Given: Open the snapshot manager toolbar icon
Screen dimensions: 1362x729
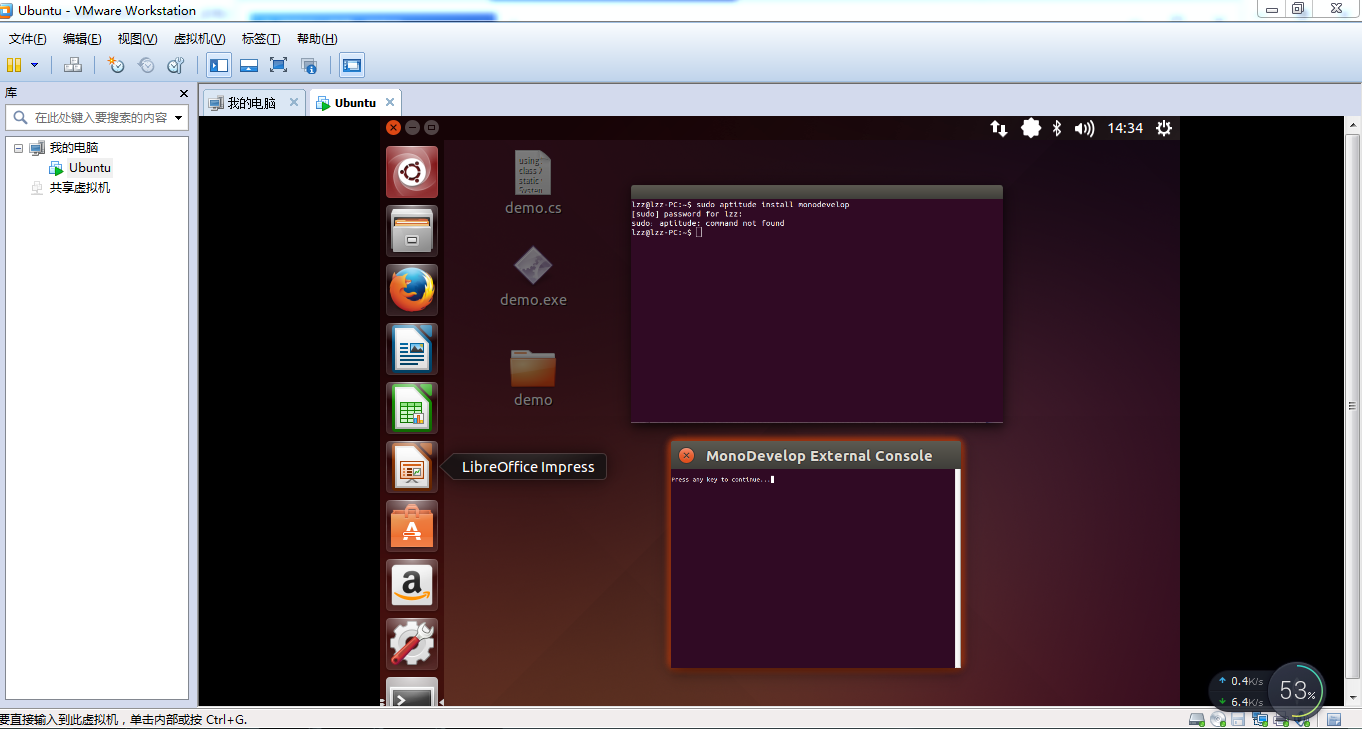Looking at the screenshot, I should click(x=176, y=65).
